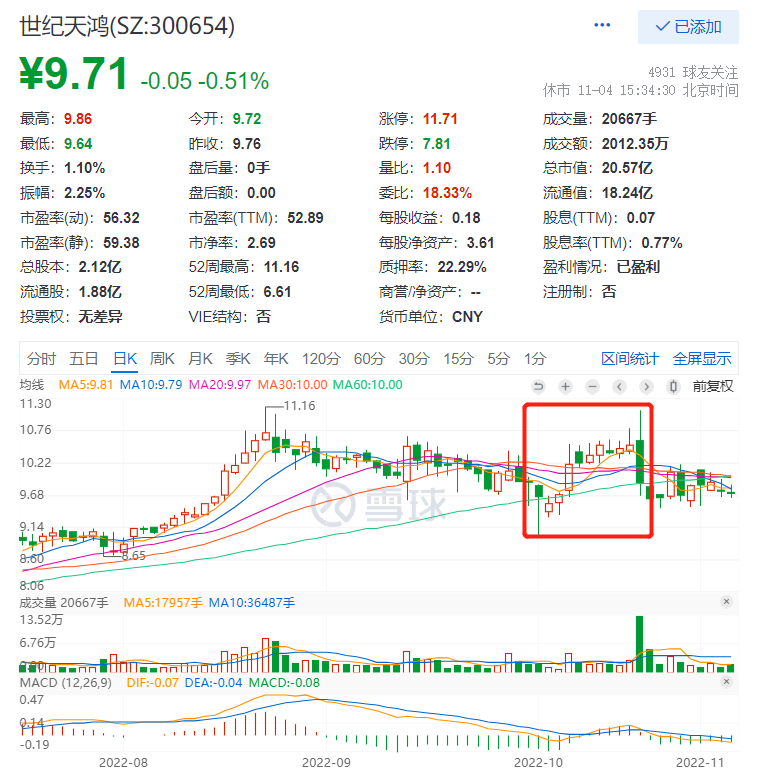Shift chart right with forward chevron
The image size is (769, 774).
(646, 387)
